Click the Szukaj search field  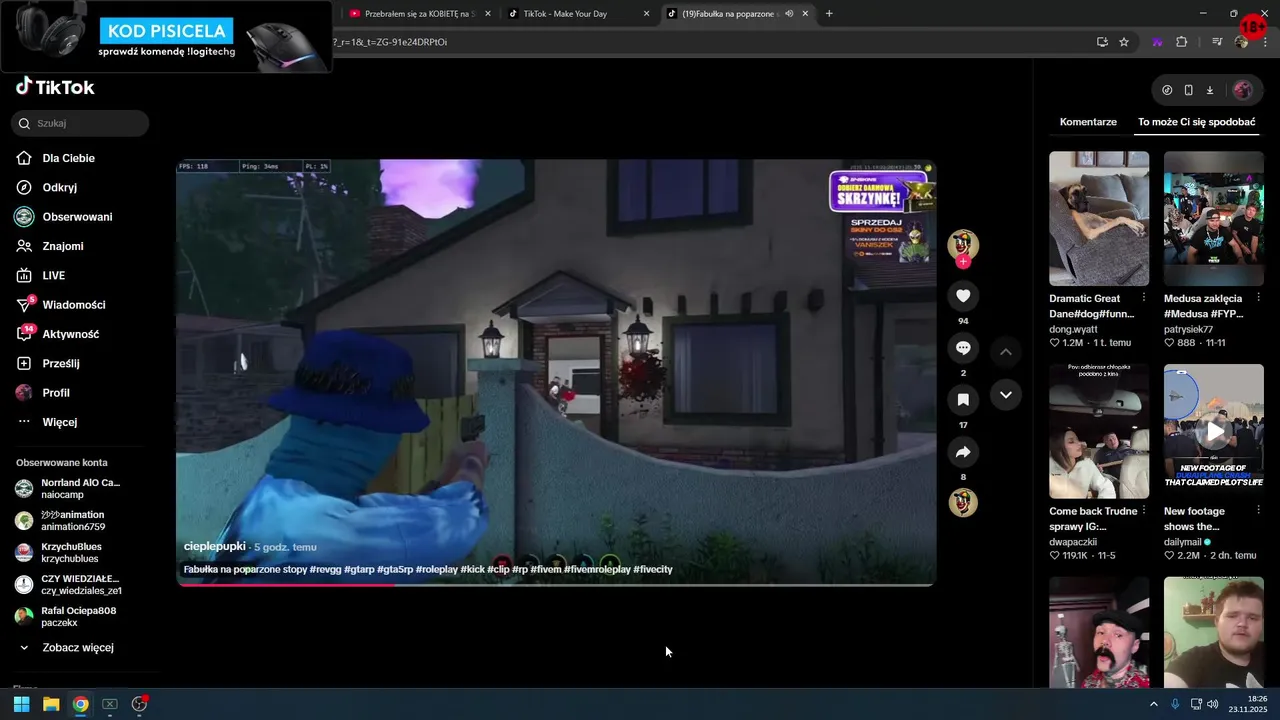pyautogui.click(x=80, y=123)
